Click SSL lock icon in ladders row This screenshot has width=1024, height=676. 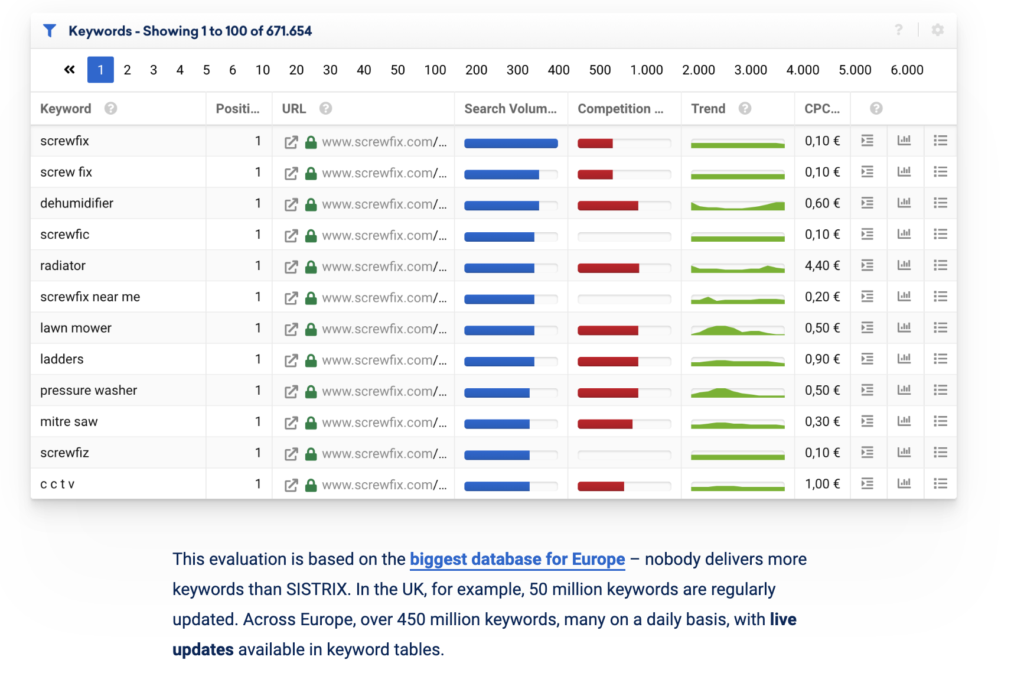[311, 360]
